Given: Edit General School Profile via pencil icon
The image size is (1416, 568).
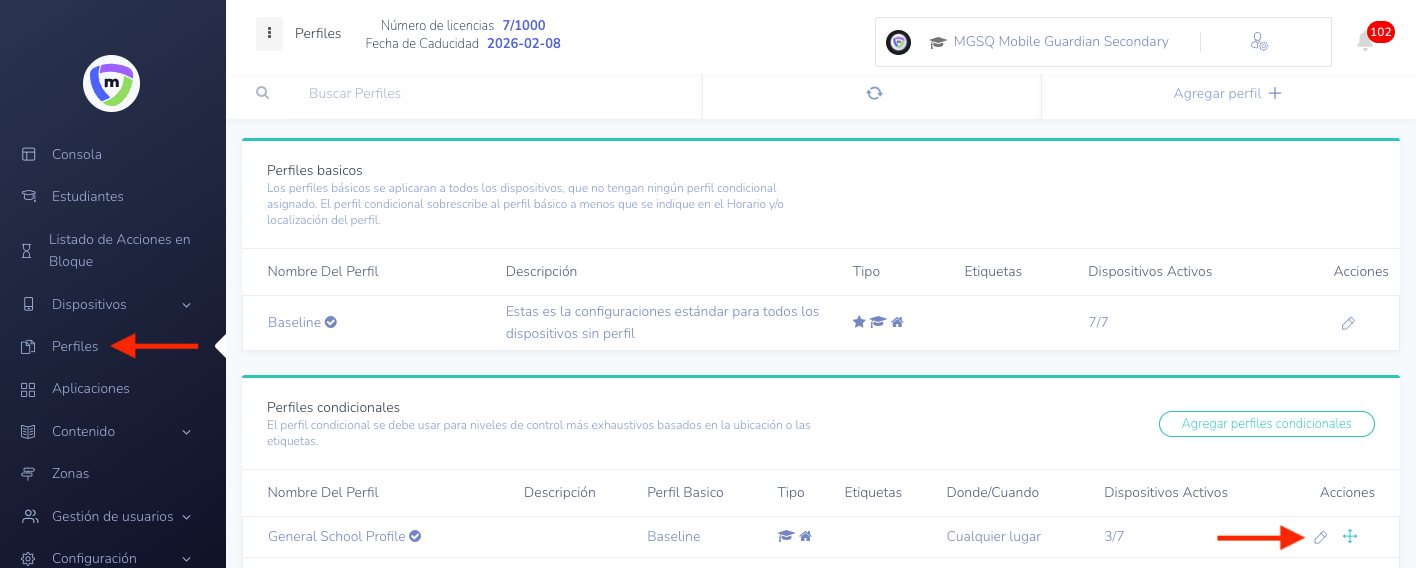Looking at the screenshot, I should click(1320, 537).
